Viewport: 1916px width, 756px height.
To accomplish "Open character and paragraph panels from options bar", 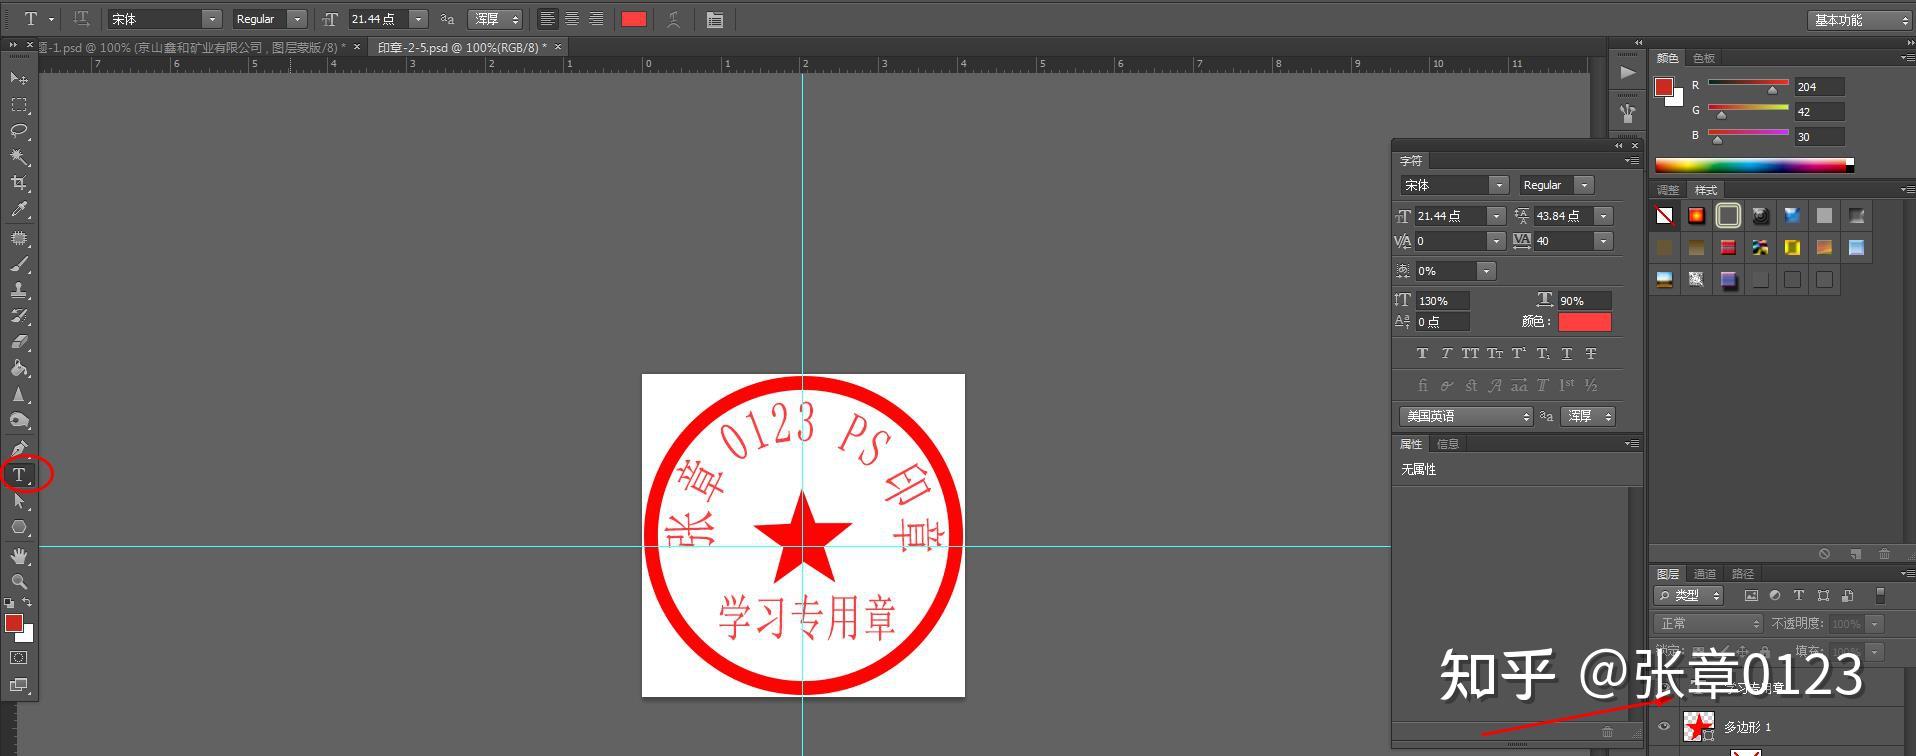I will (x=715, y=19).
